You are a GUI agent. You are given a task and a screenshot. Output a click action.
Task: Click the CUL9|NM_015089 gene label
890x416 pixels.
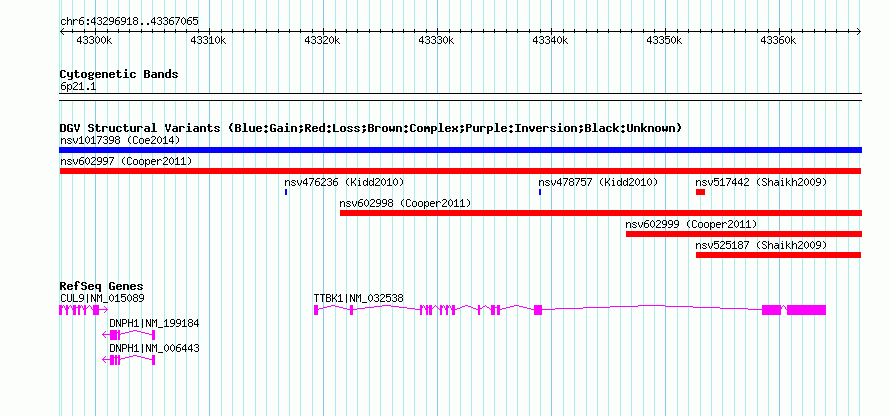click(102, 298)
